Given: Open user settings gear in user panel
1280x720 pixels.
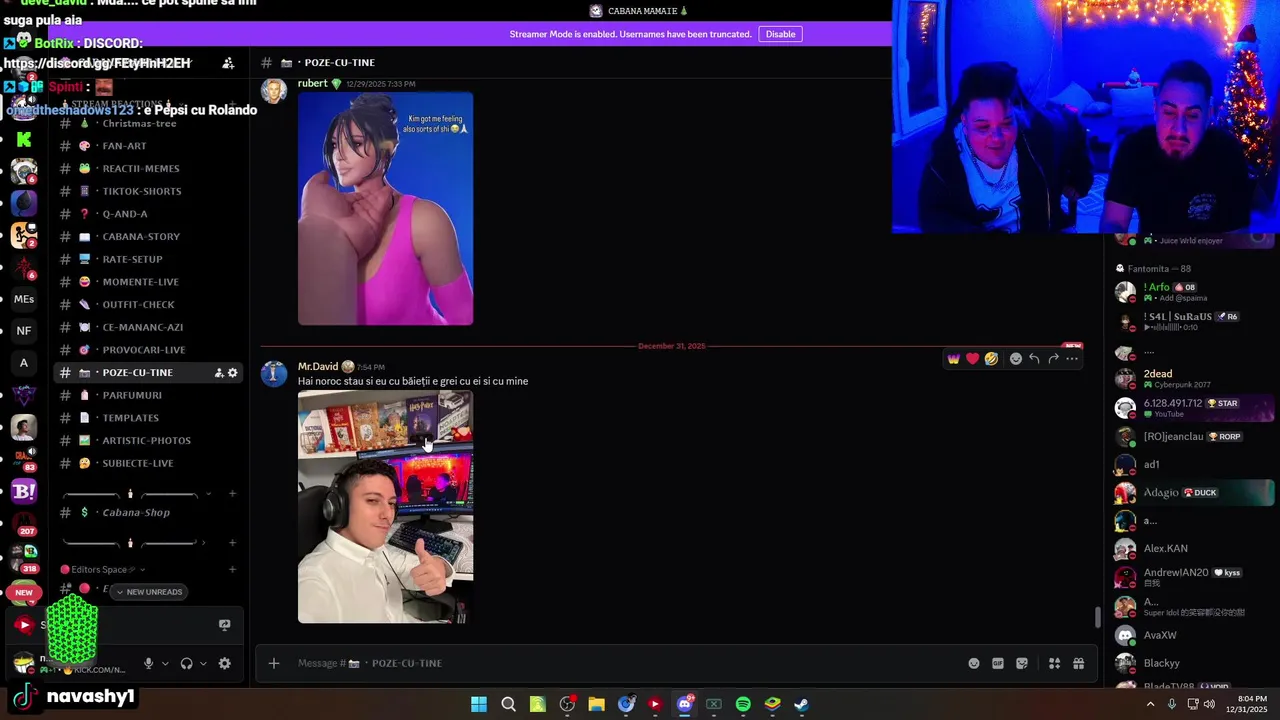Looking at the screenshot, I should (x=224, y=663).
